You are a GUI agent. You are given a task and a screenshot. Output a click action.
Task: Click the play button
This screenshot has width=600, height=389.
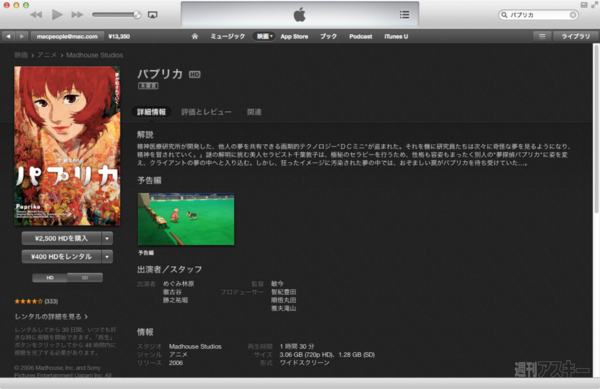57,15
